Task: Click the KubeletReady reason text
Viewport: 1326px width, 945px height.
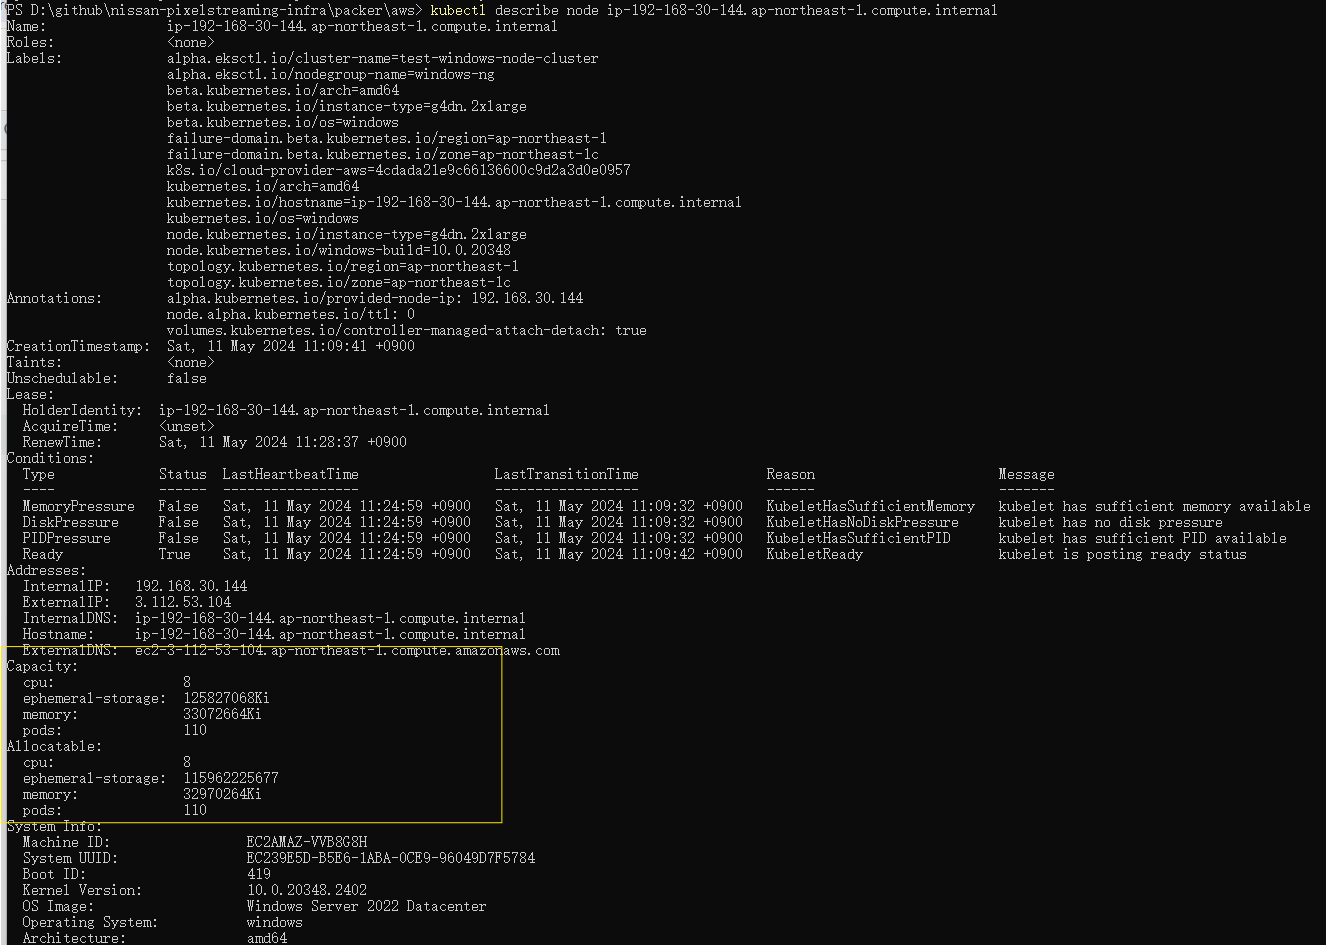Action: click(x=814, y=554)
